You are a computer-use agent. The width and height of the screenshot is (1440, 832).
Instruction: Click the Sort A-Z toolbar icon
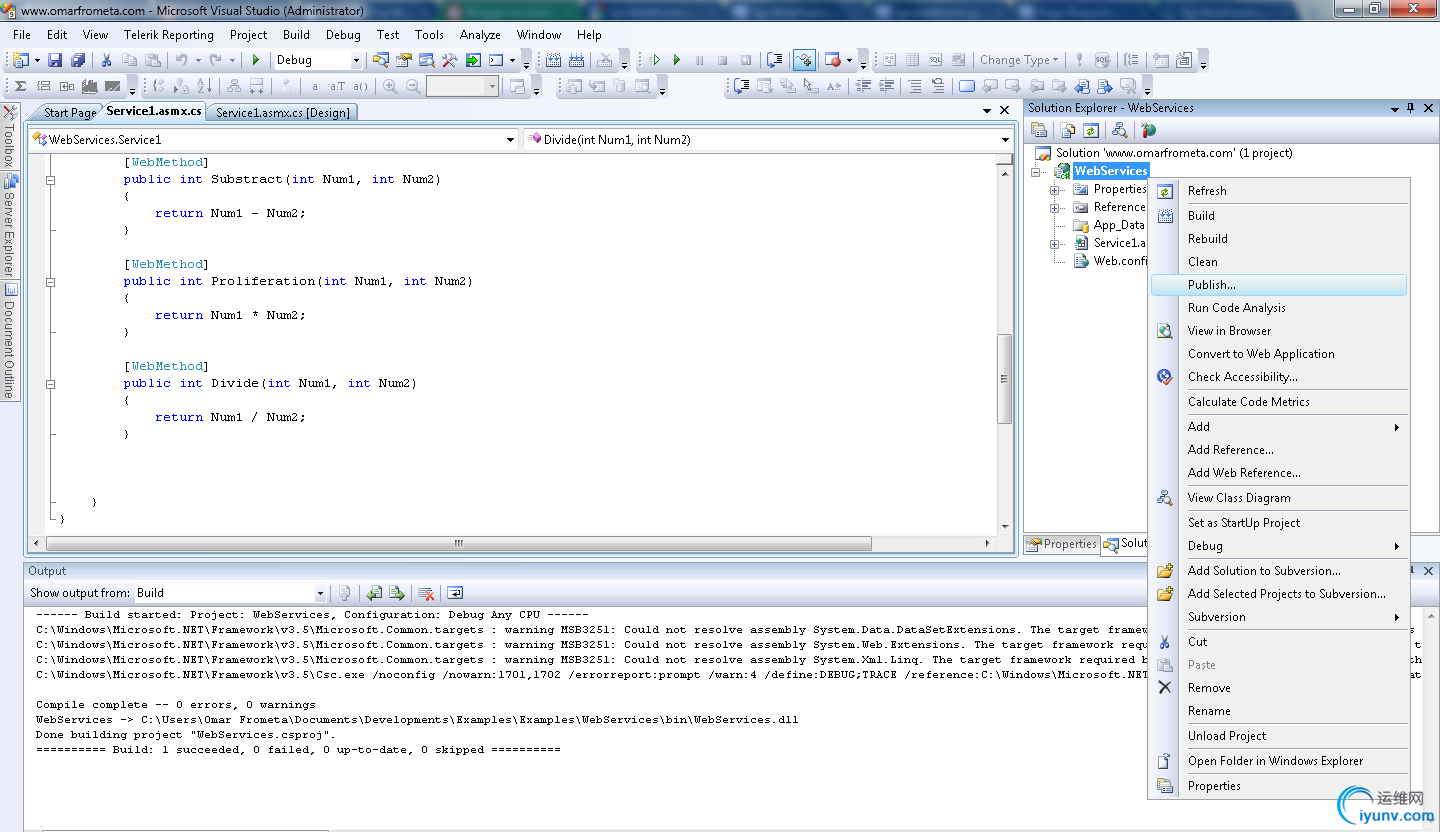(x=204, y=86)
